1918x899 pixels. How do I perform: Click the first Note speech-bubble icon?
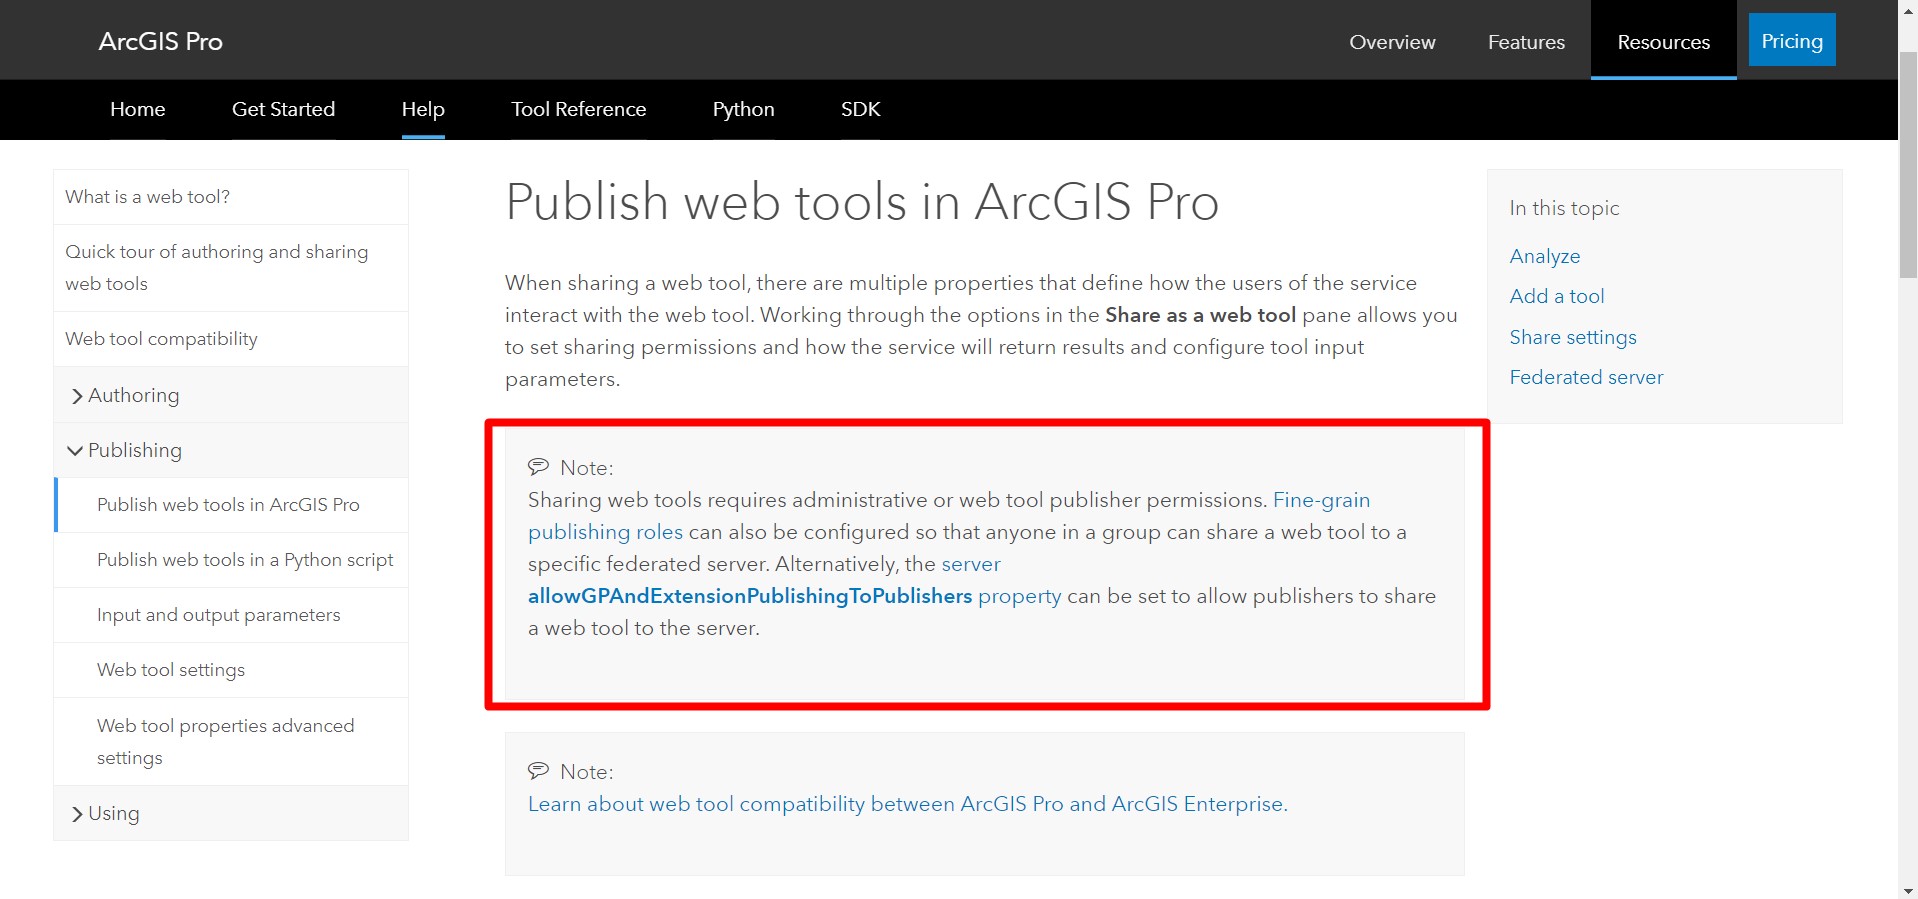coord(538,466)
